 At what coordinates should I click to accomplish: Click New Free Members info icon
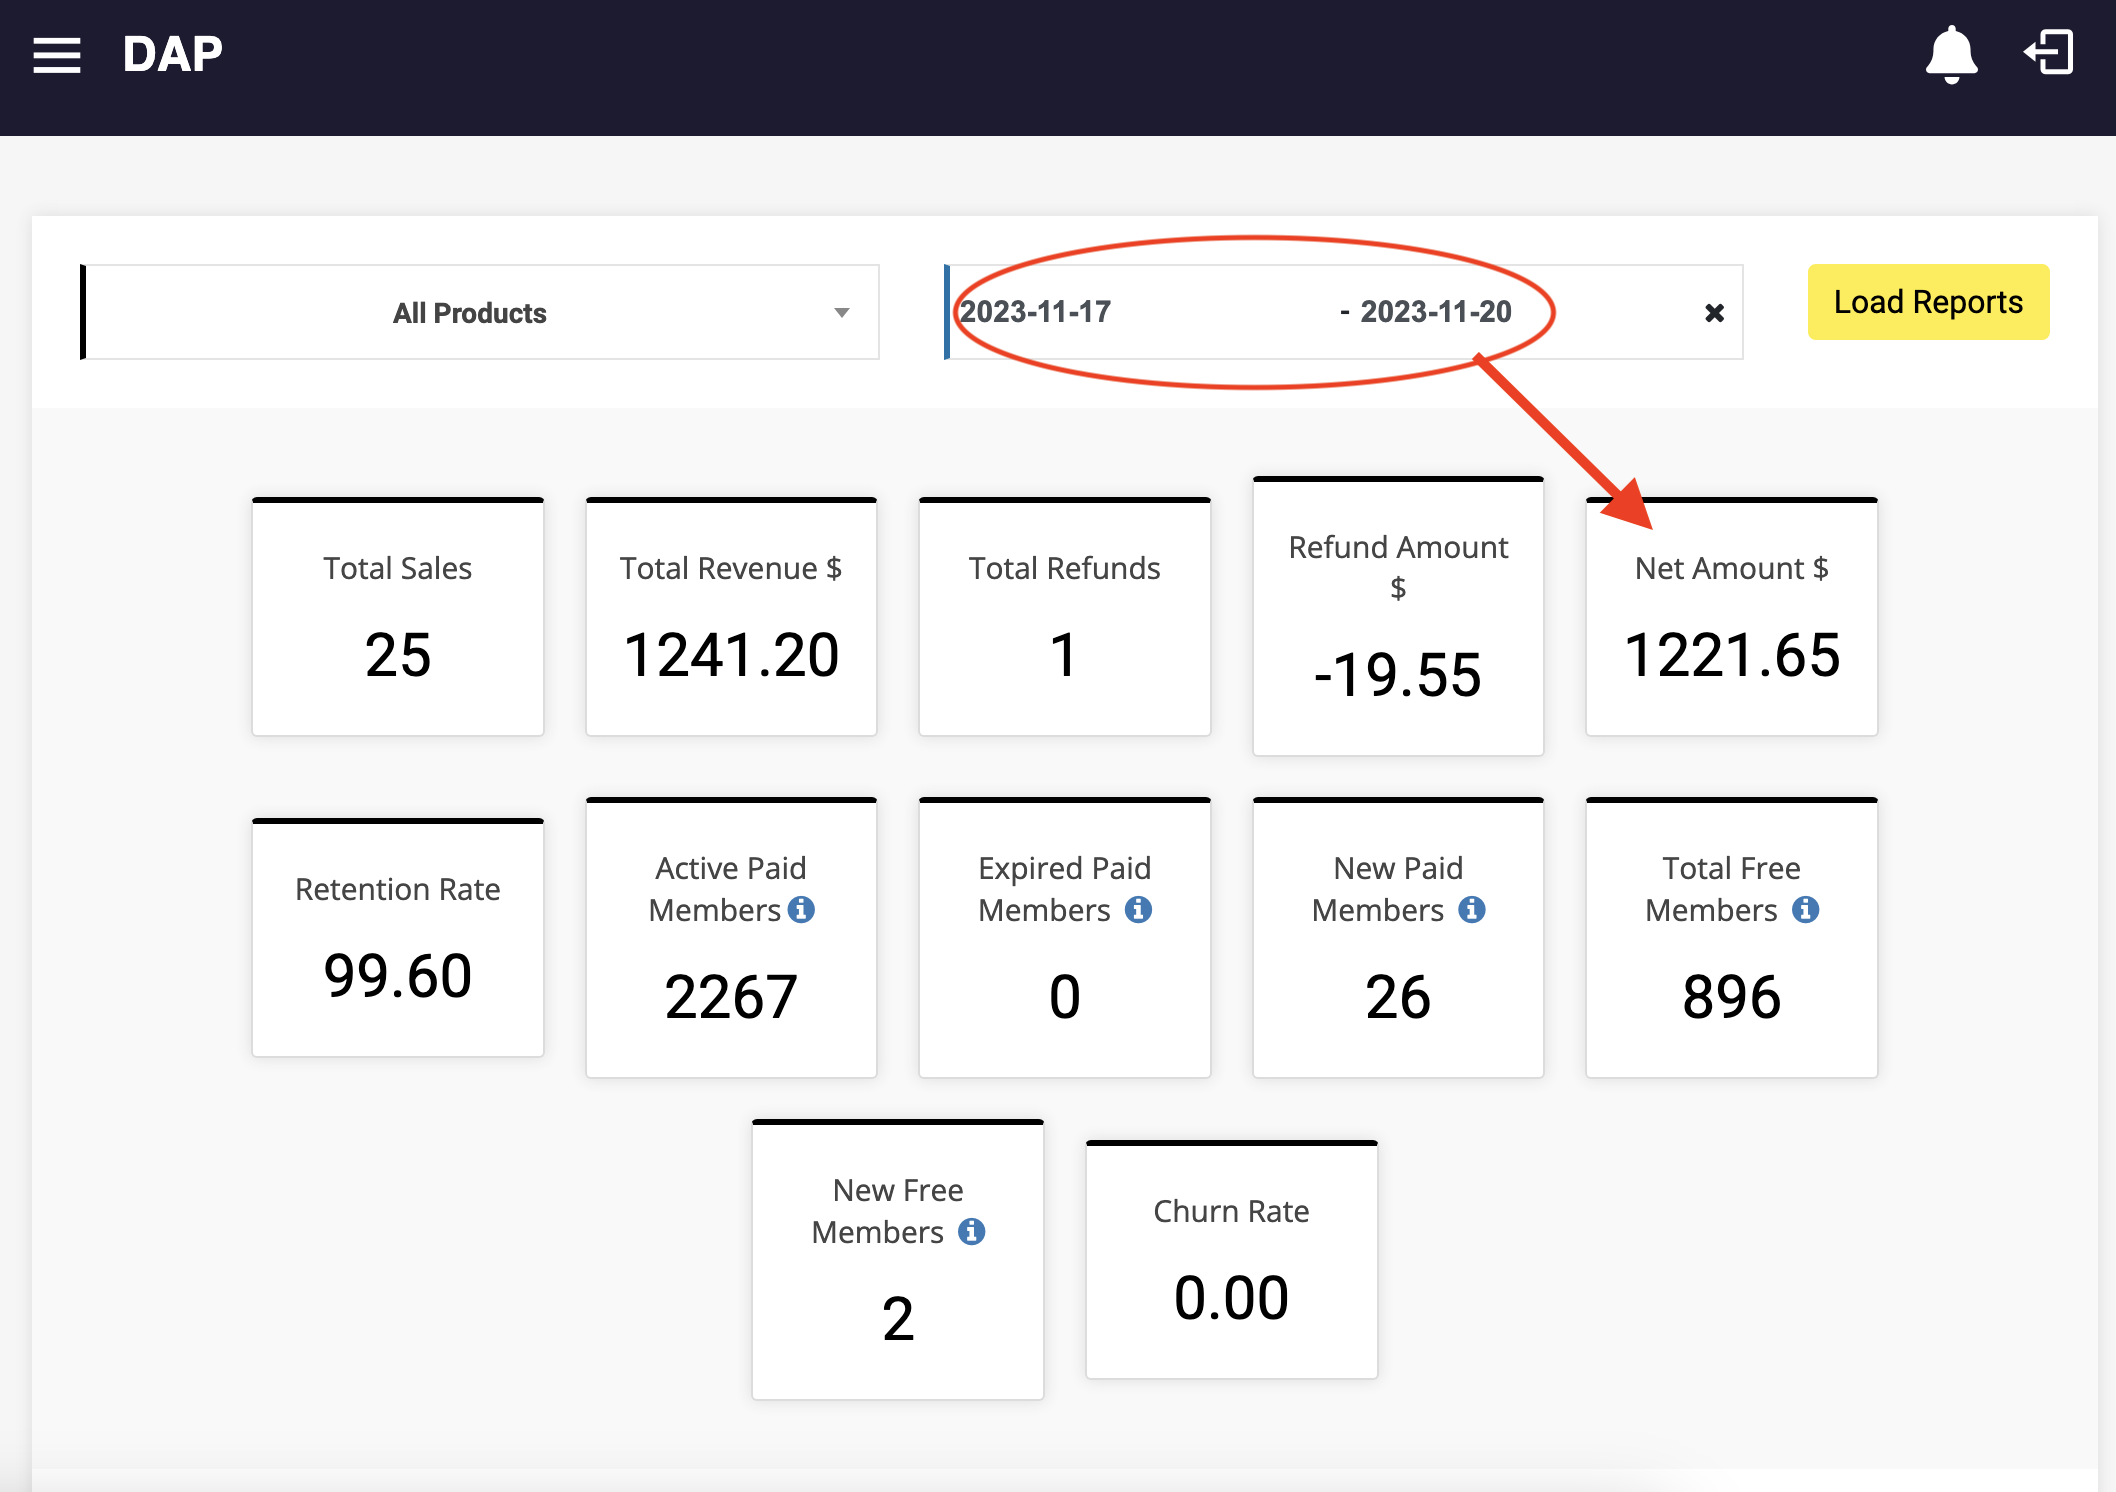(971, 1231)
